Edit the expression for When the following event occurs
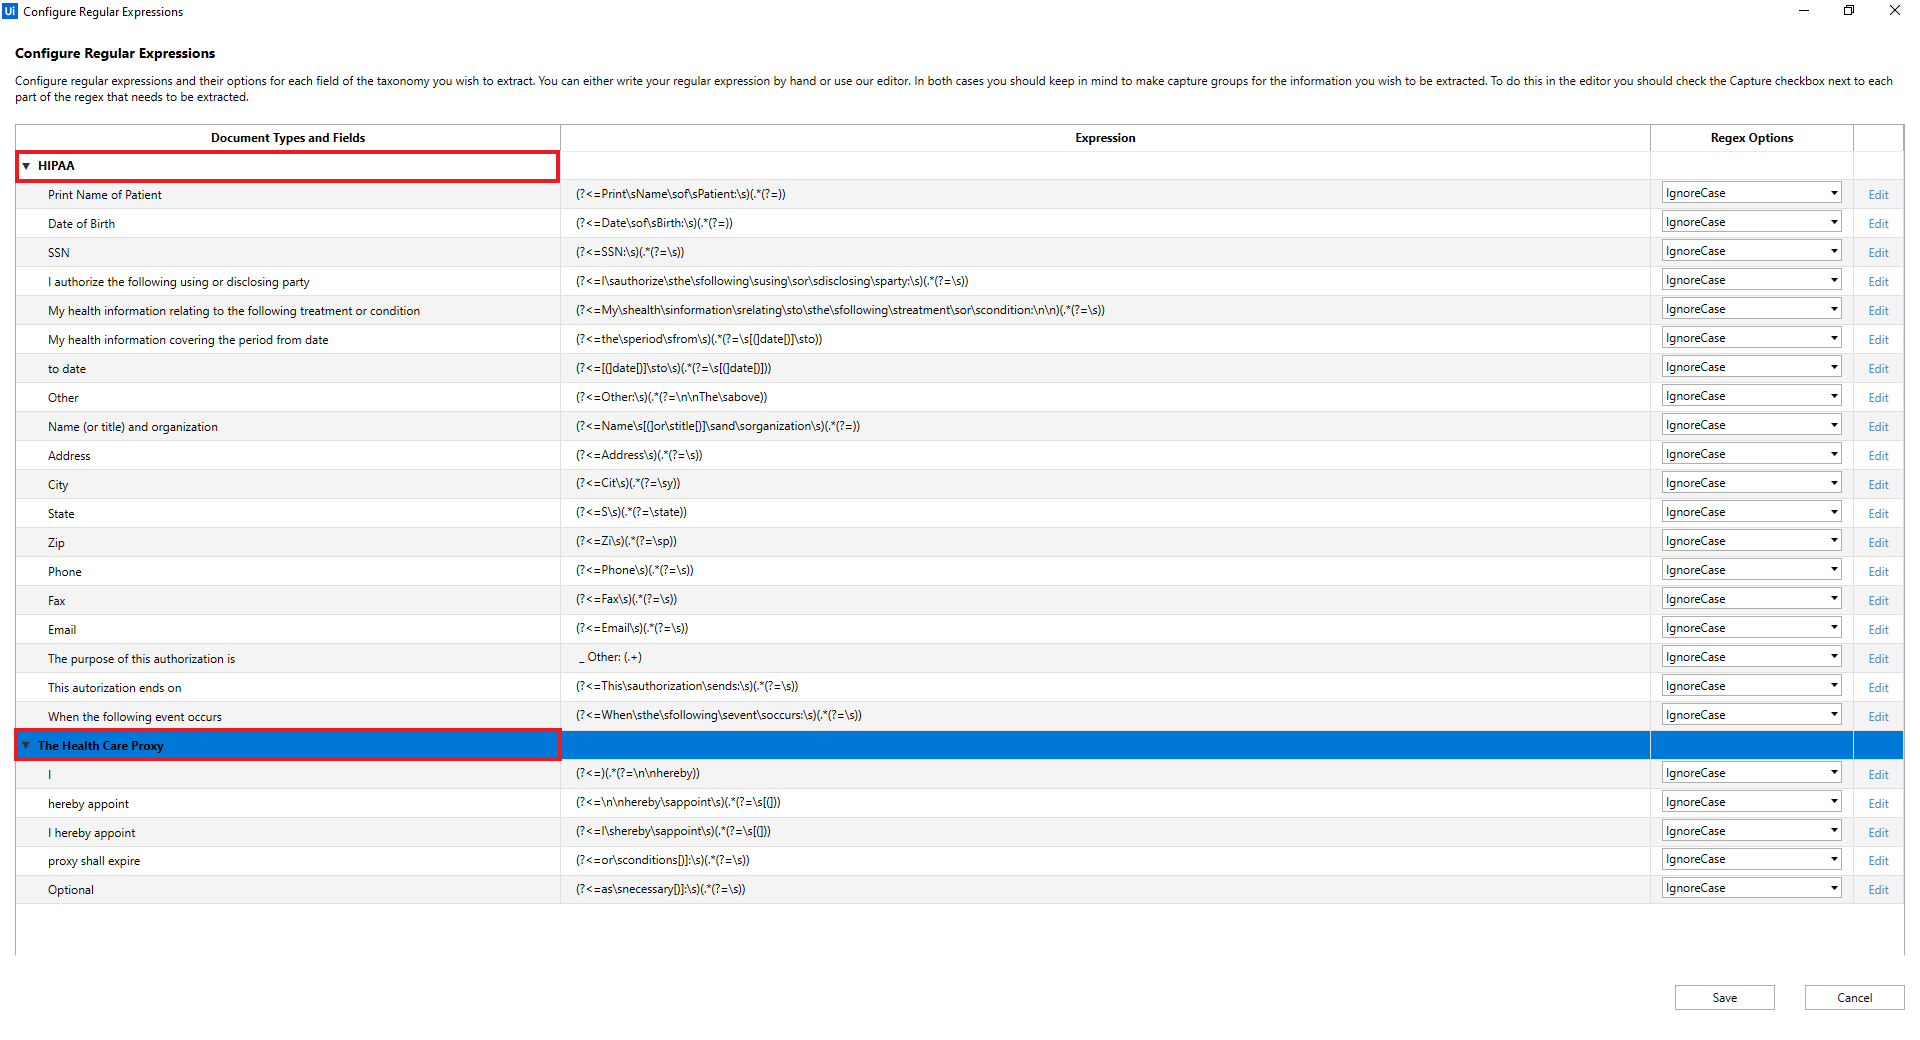Viewport: 1920px width, 1040px height. click(x=1878, y=716)
